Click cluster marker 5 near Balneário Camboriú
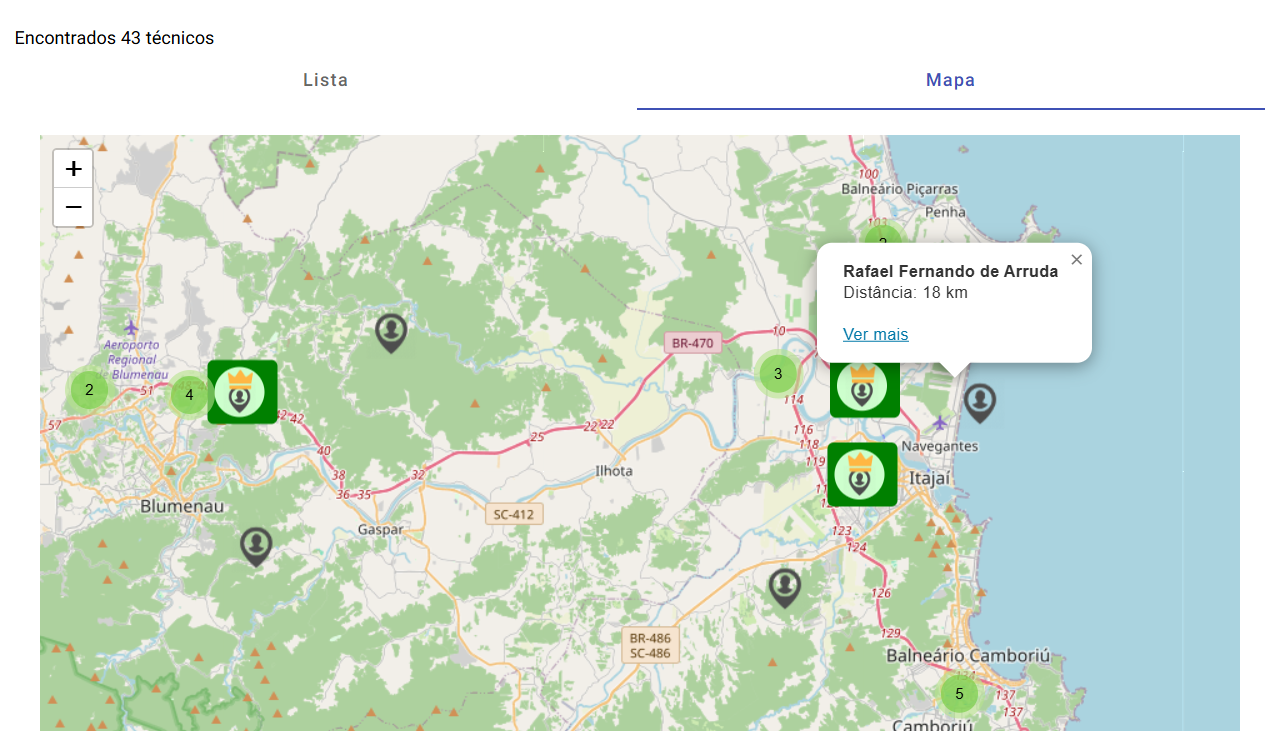 (x=959, y=693)
